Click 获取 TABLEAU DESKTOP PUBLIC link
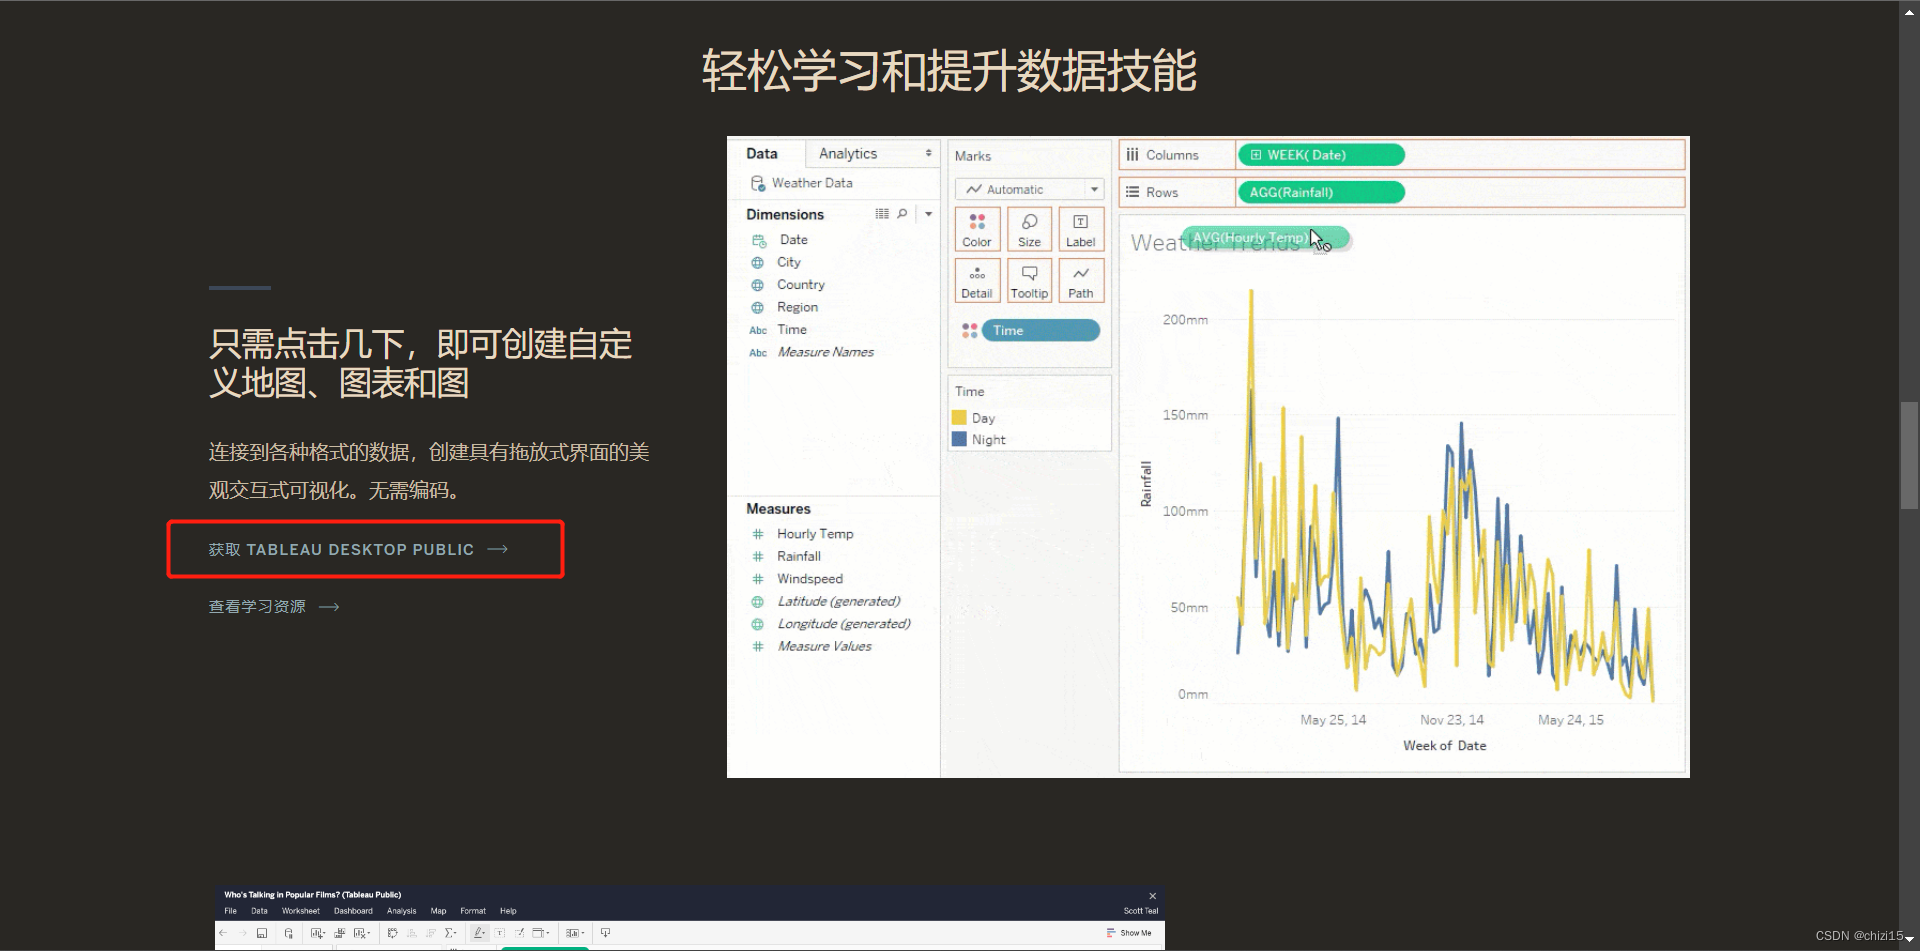Image resolution: width=1920 pixels, height=951 pixels. tap(358, 549)
